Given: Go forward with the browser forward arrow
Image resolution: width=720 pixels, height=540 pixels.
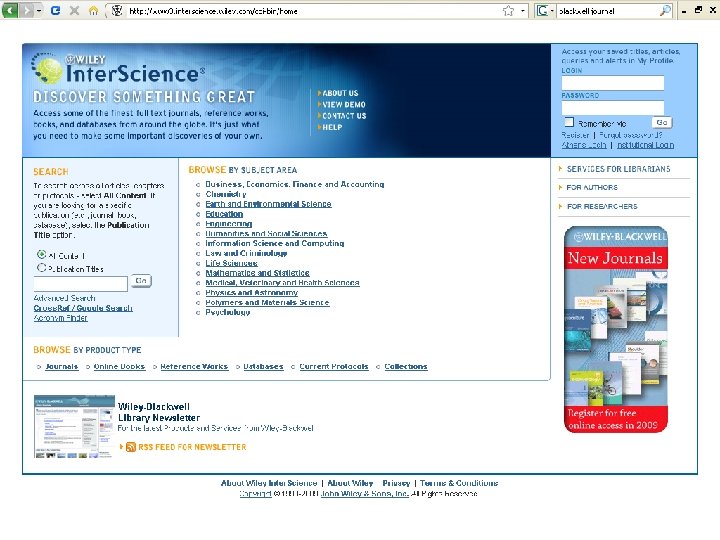Looking at the screenshot, I should [x=27, y=10].
